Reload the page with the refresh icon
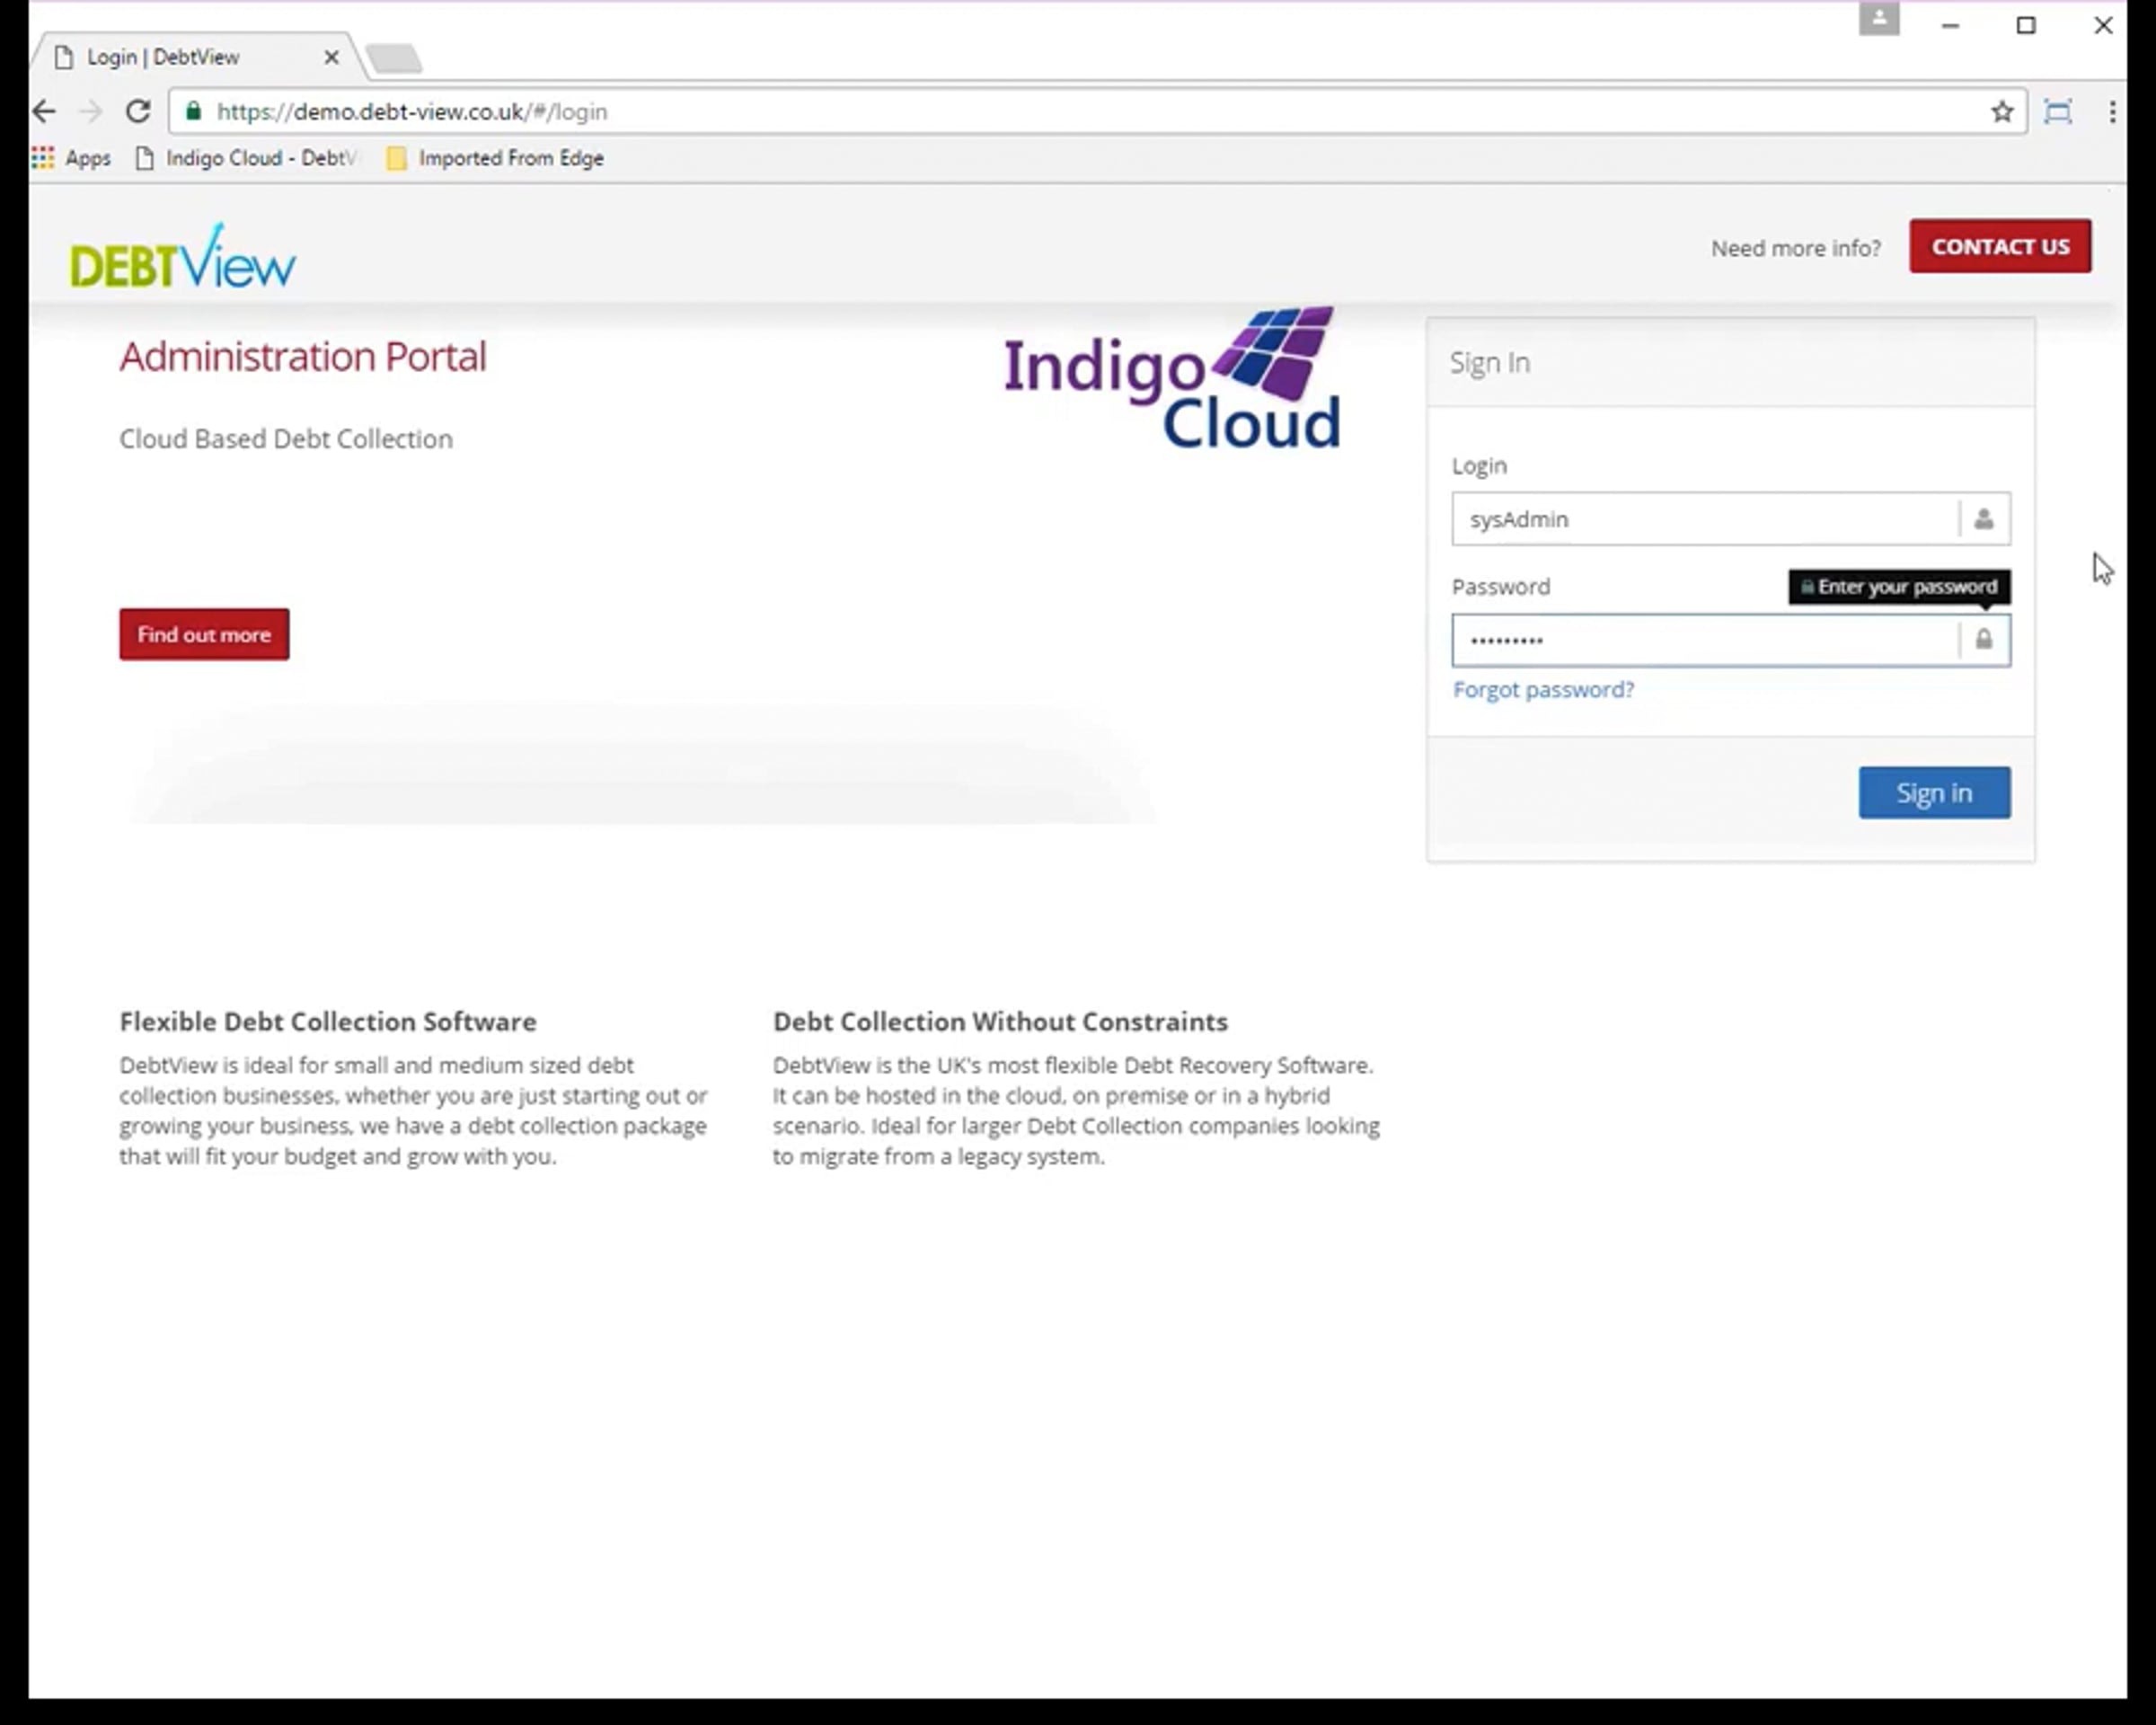Viewport: 2156px width, 1725px height. click(138, 111)
